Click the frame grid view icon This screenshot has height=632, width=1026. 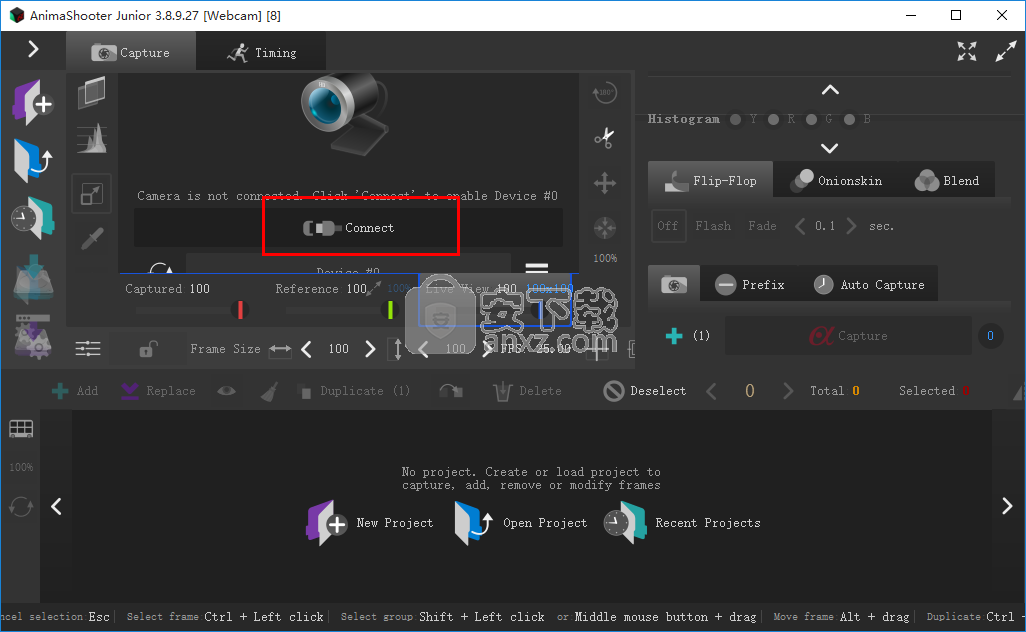[x=21, y=429]
